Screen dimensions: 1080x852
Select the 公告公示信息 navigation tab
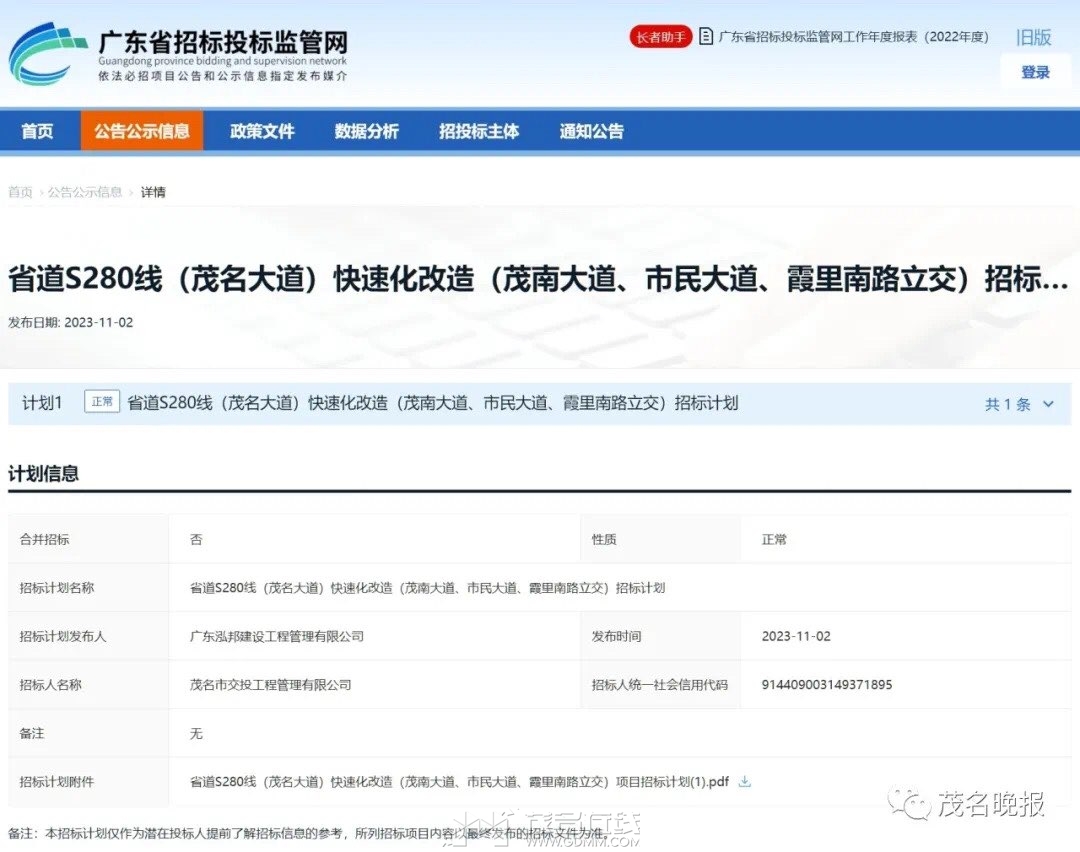coord(142,131)
